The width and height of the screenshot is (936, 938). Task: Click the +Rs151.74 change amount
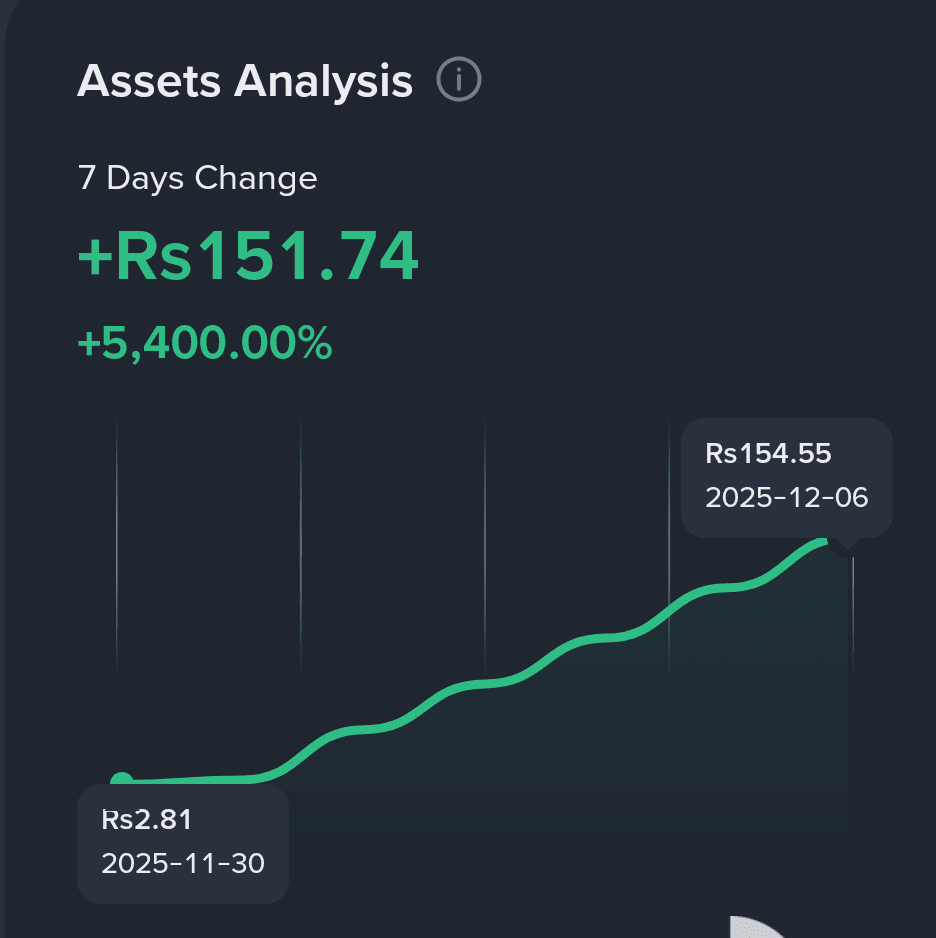pyautogui.click(x=248, y=256)
